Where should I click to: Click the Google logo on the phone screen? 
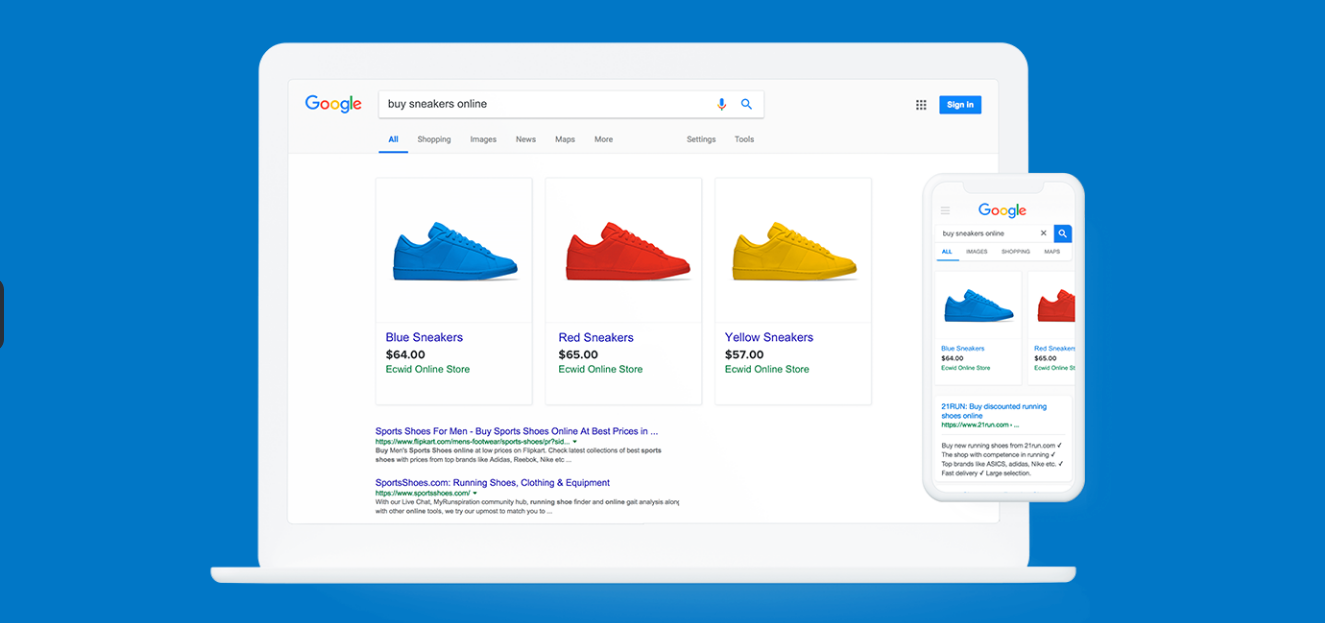coord(1002,210)
